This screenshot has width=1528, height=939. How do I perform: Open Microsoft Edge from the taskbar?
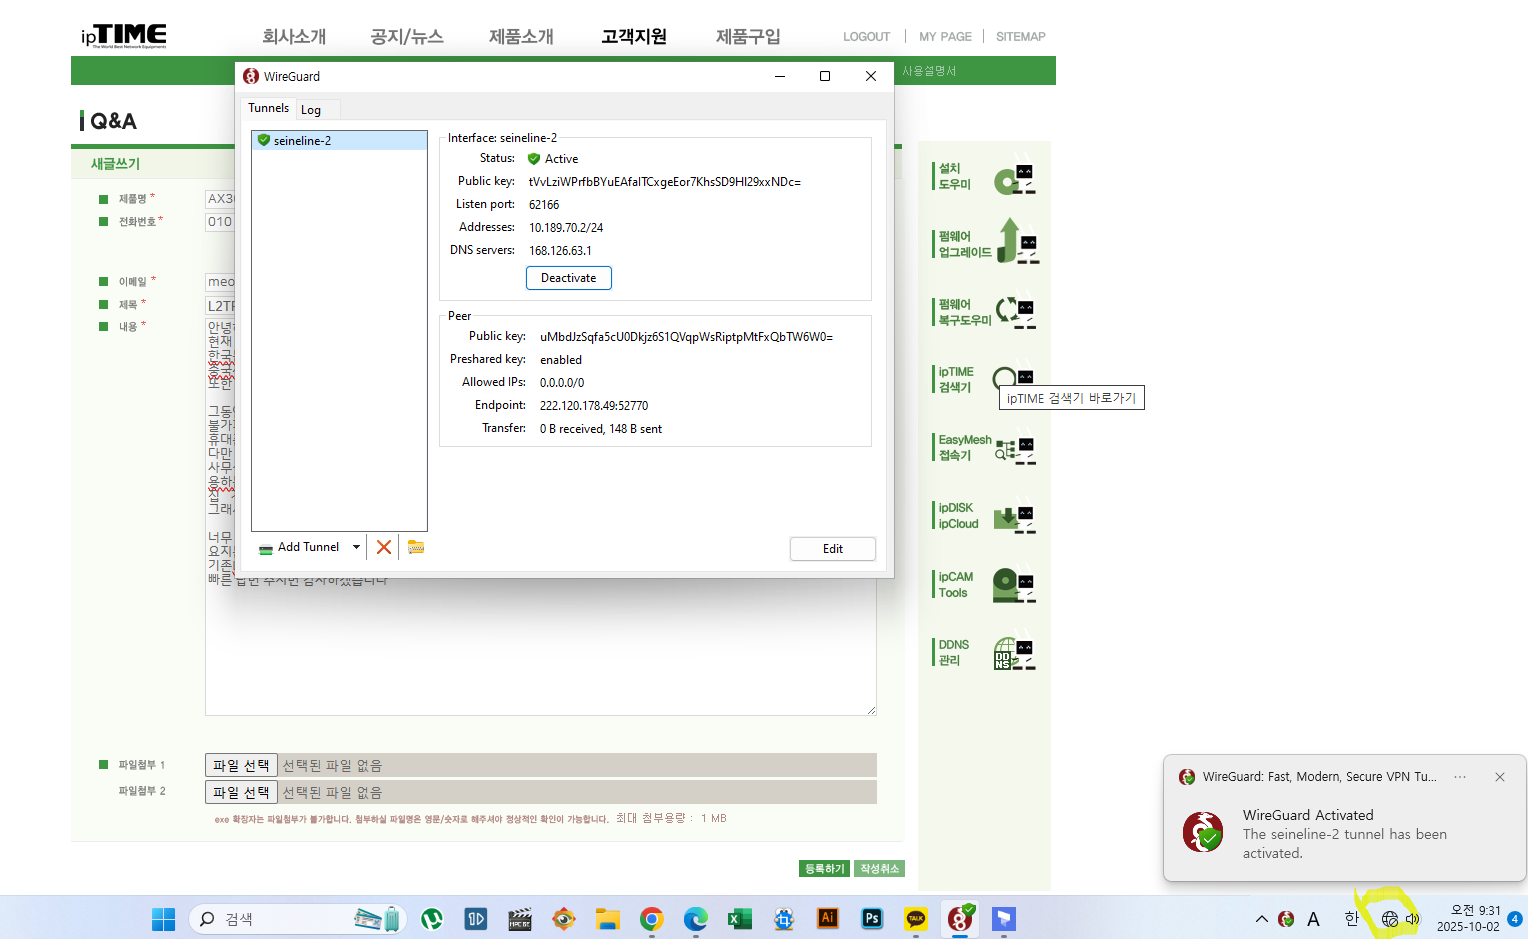coord(695,919)
